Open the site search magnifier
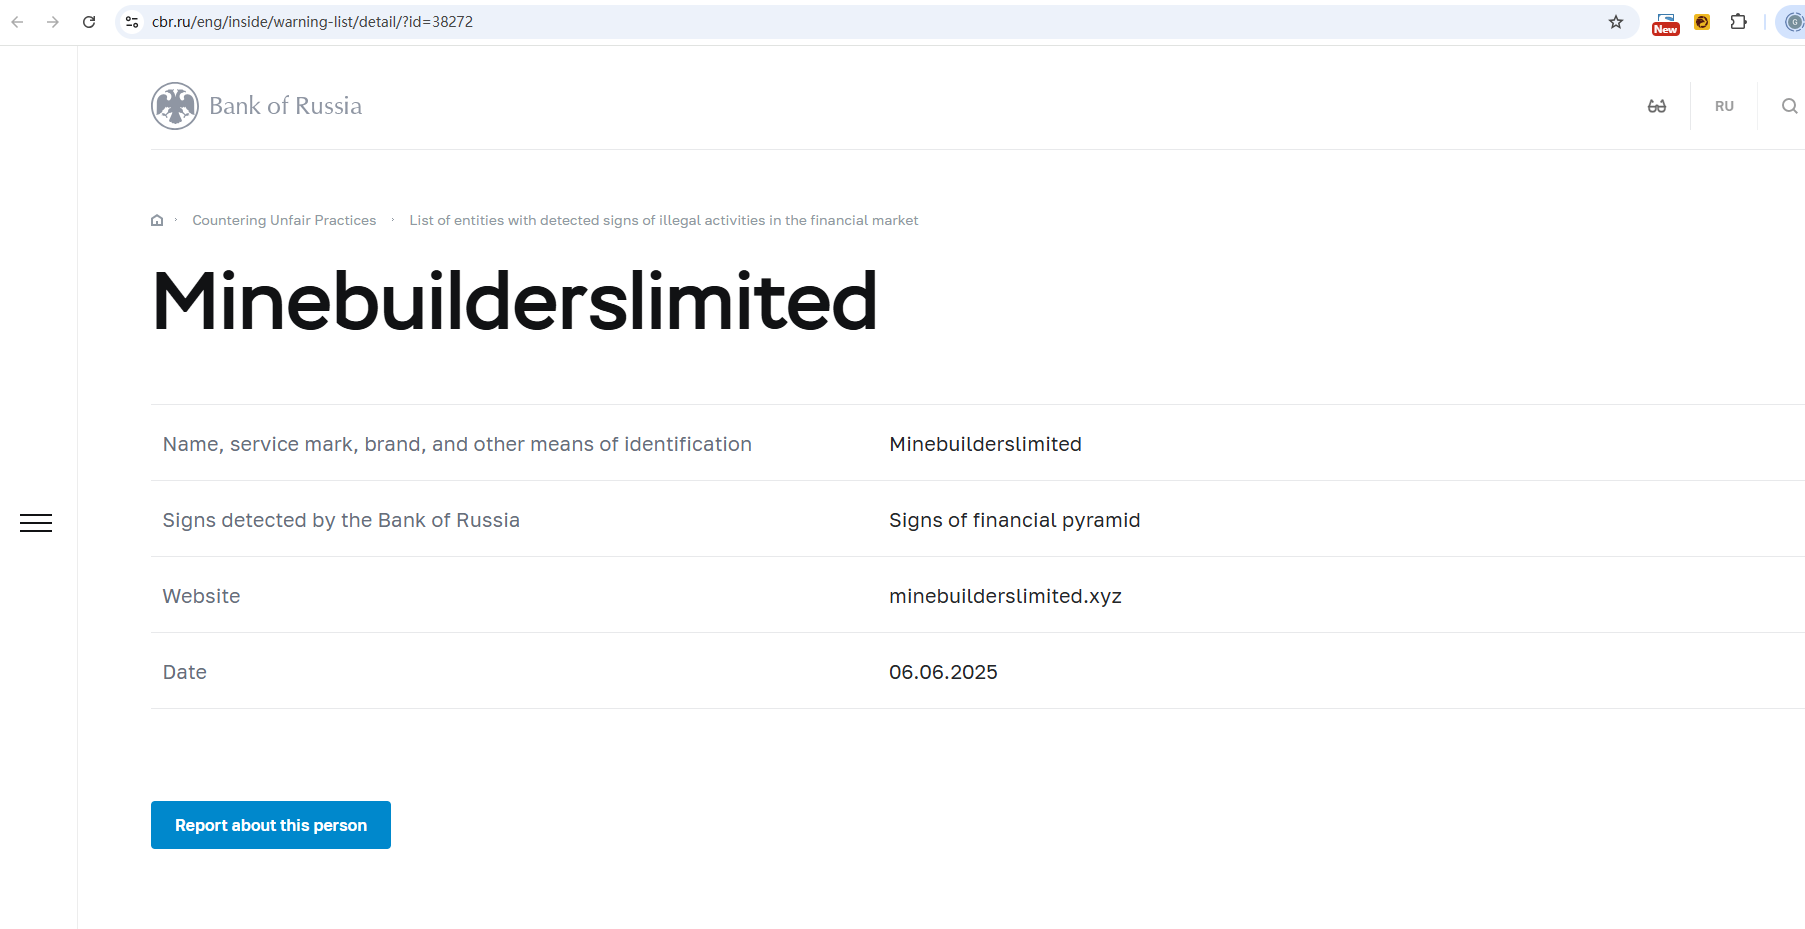 [x=1789, y=106]
